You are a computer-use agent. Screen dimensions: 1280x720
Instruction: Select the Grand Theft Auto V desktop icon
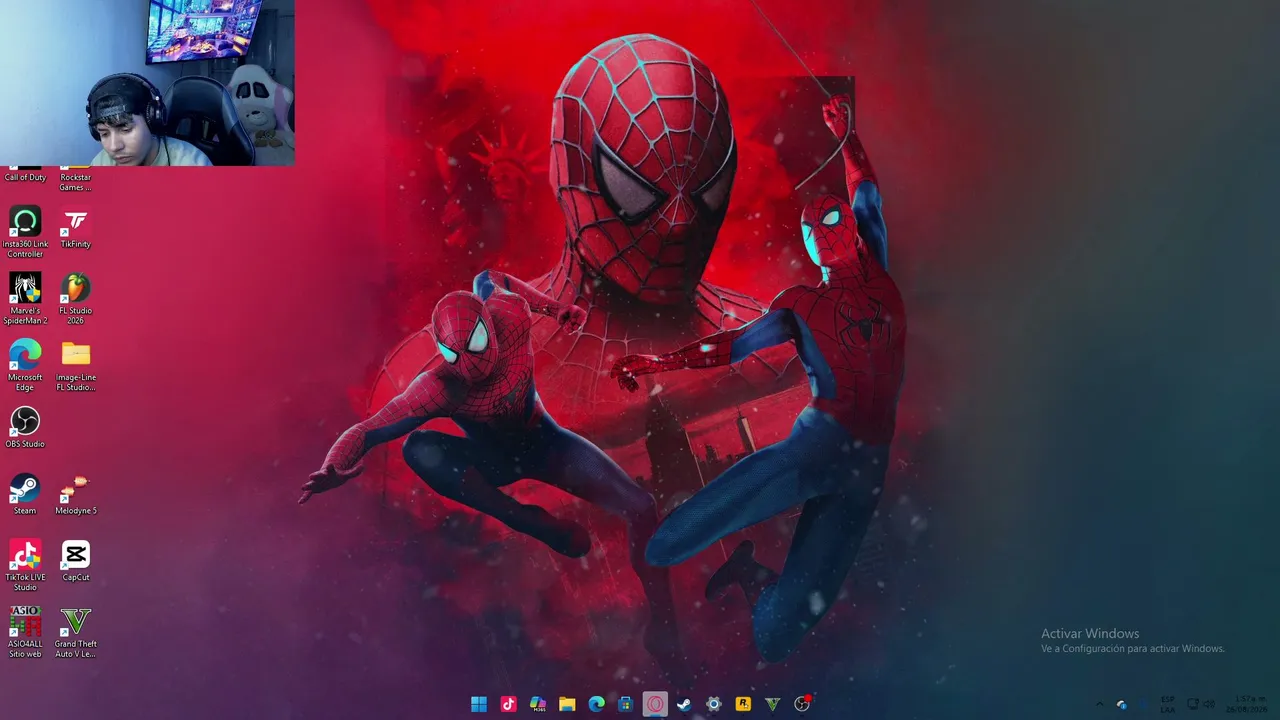point(75,632)
